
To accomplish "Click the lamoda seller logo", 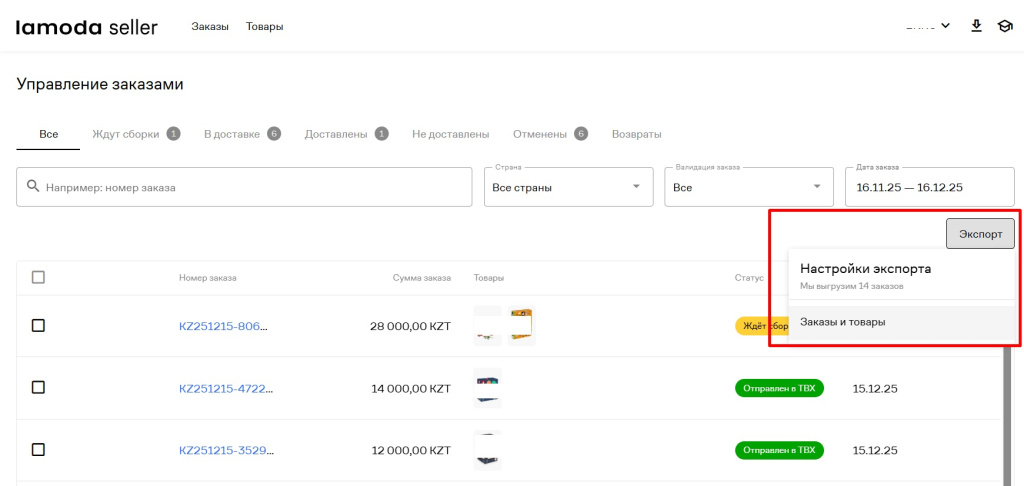I will 86,27.
